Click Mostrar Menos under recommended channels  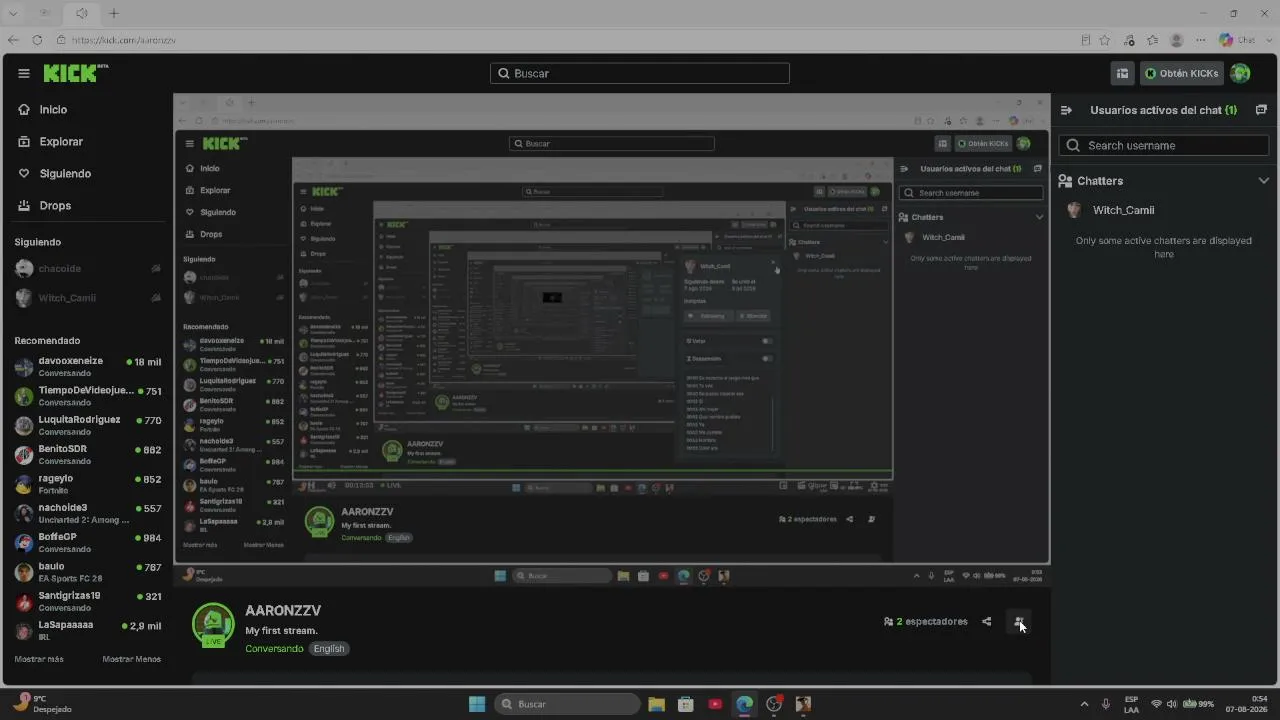tap(131, 659)
